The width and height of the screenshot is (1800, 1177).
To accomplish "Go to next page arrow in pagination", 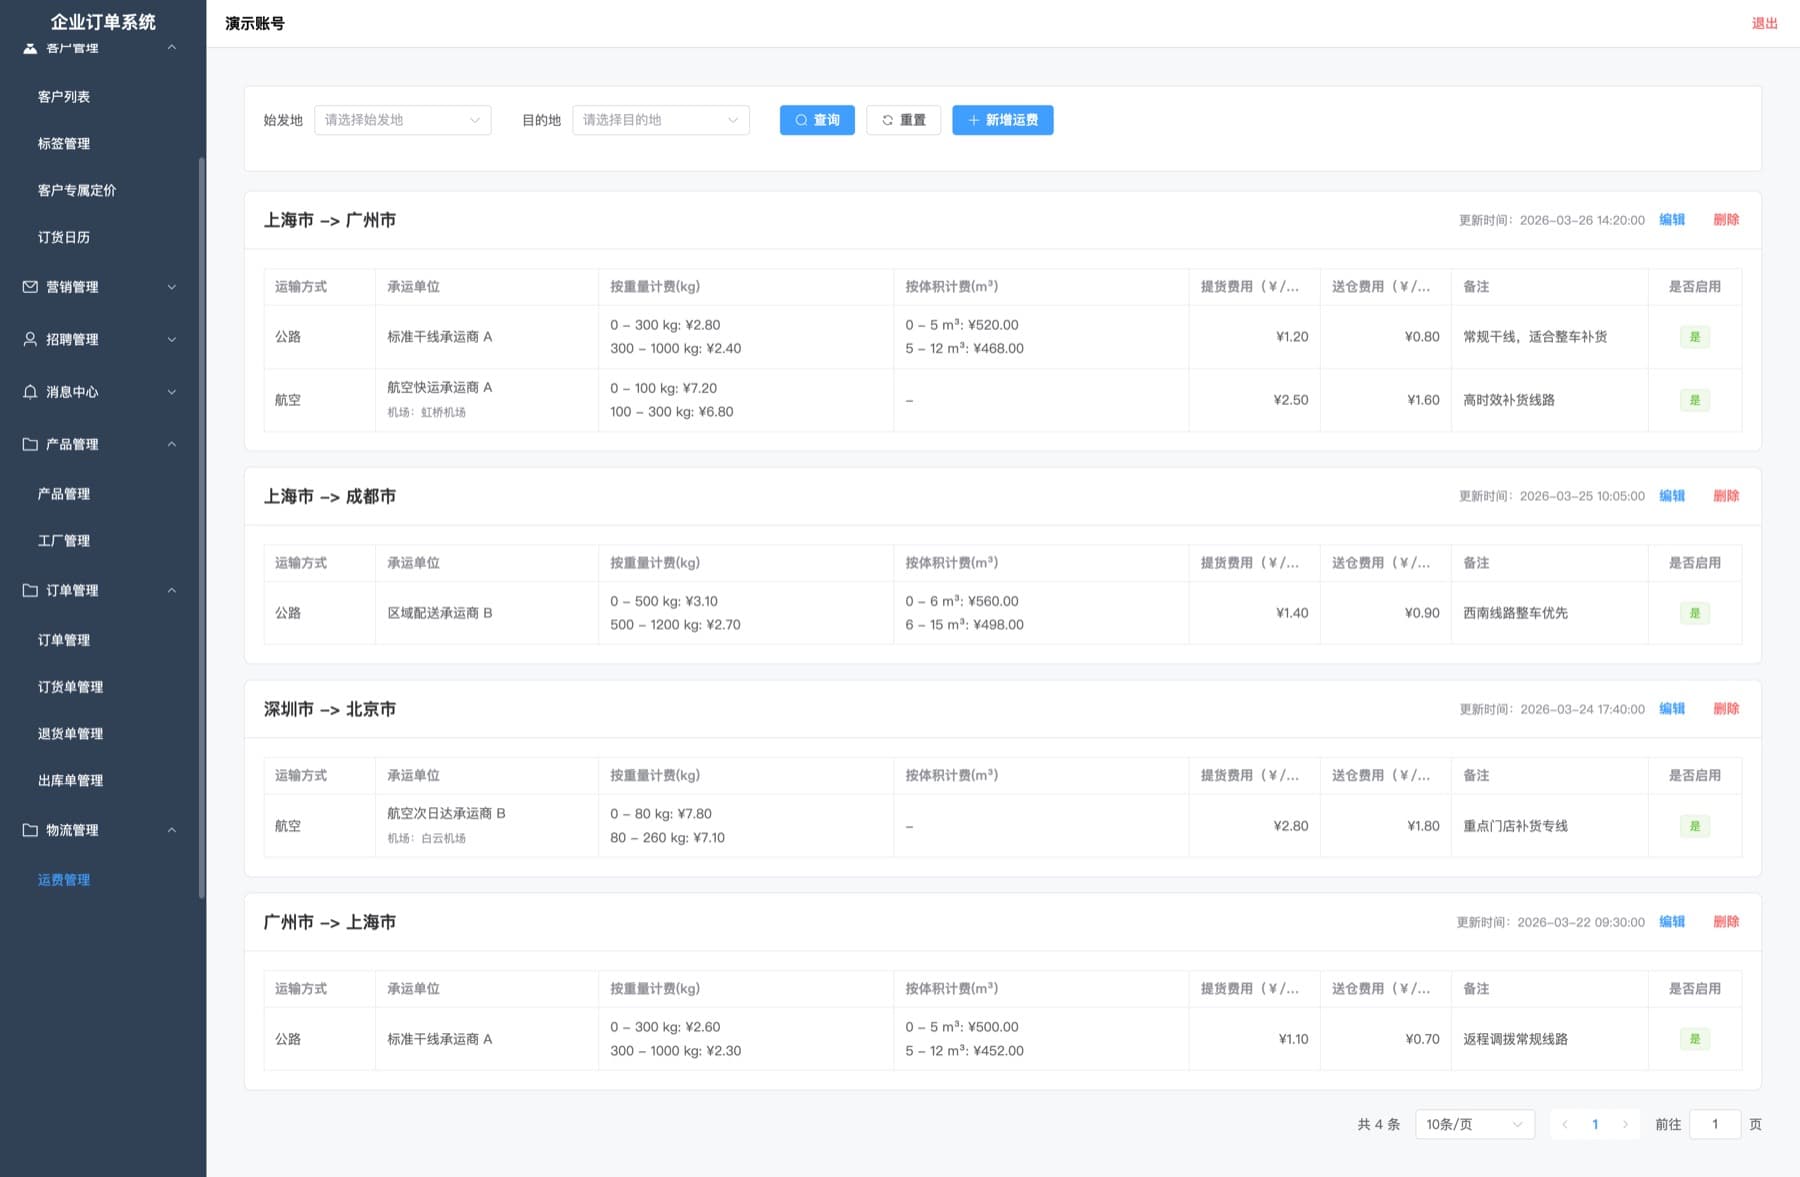I will [x=1625, y=1124].
